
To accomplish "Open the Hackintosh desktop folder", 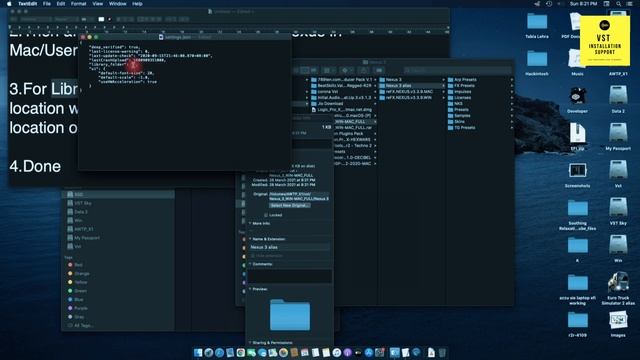I will pos(537,59).
